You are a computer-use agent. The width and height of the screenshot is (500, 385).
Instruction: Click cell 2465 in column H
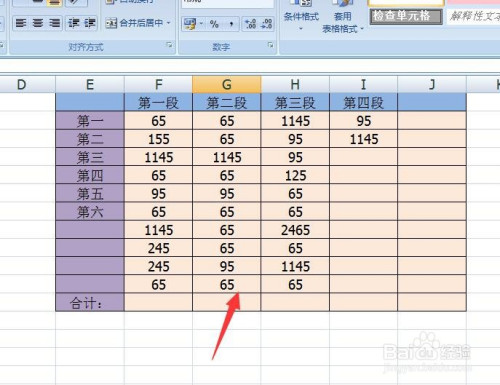(x=295, y=230)
